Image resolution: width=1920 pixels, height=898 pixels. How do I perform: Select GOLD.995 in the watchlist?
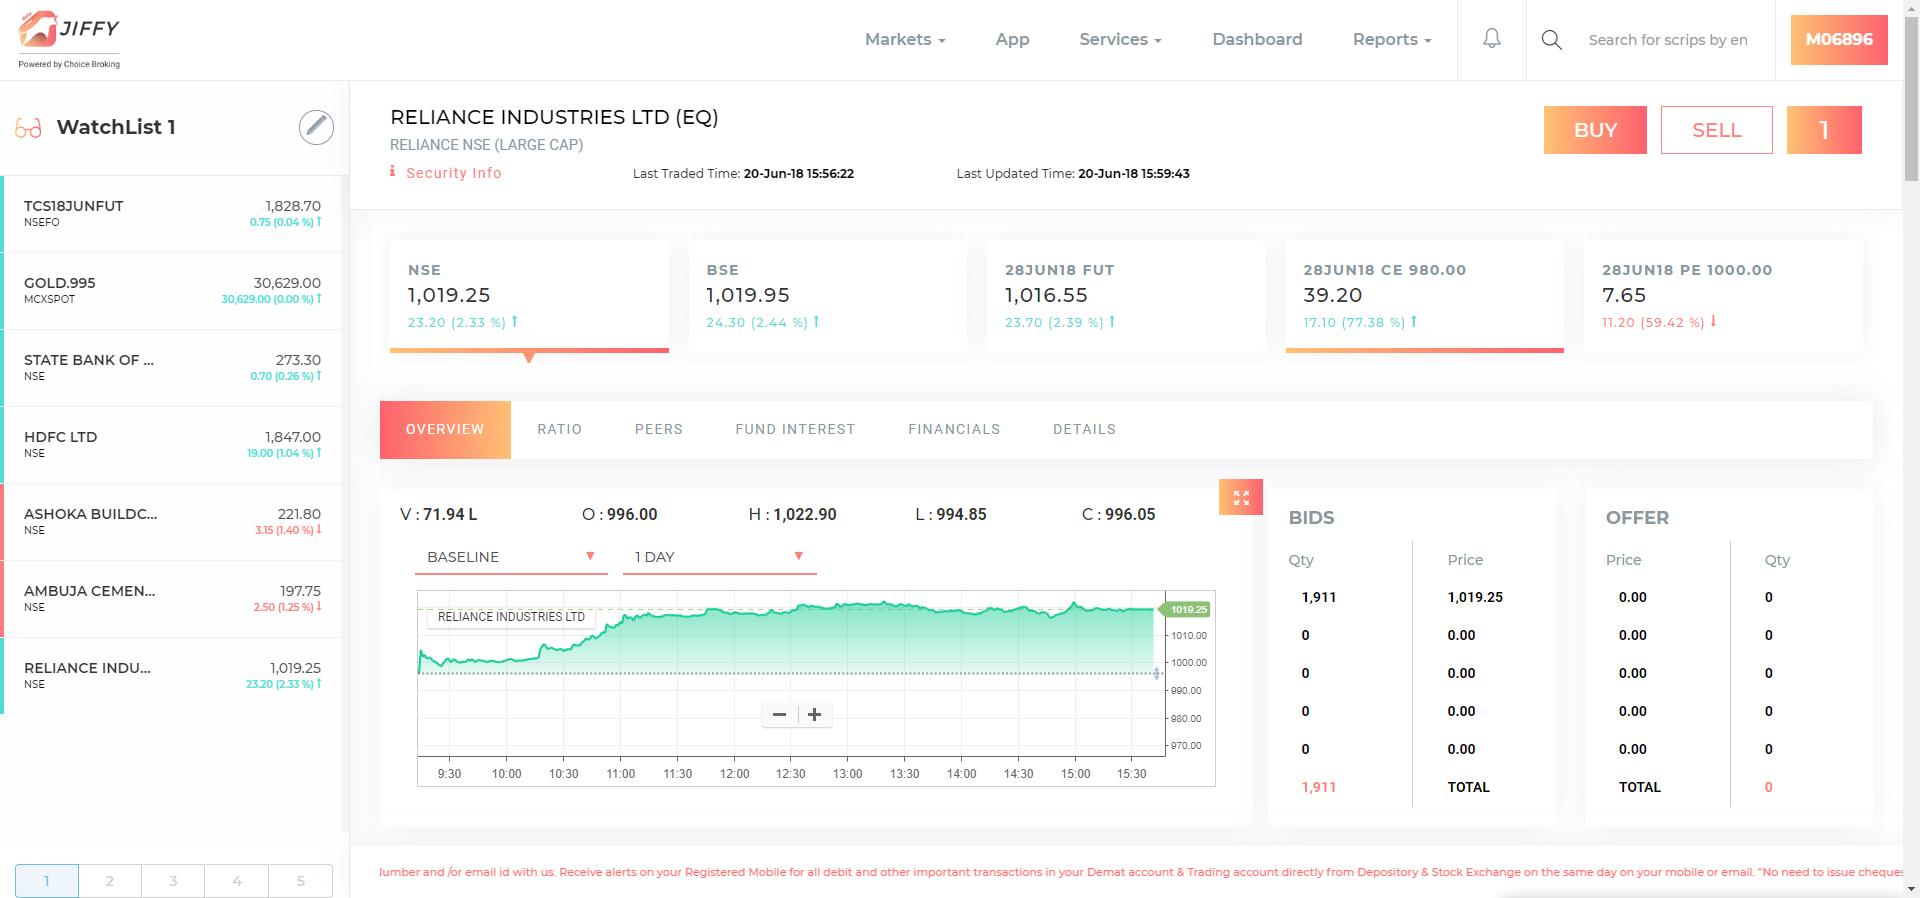172,290
